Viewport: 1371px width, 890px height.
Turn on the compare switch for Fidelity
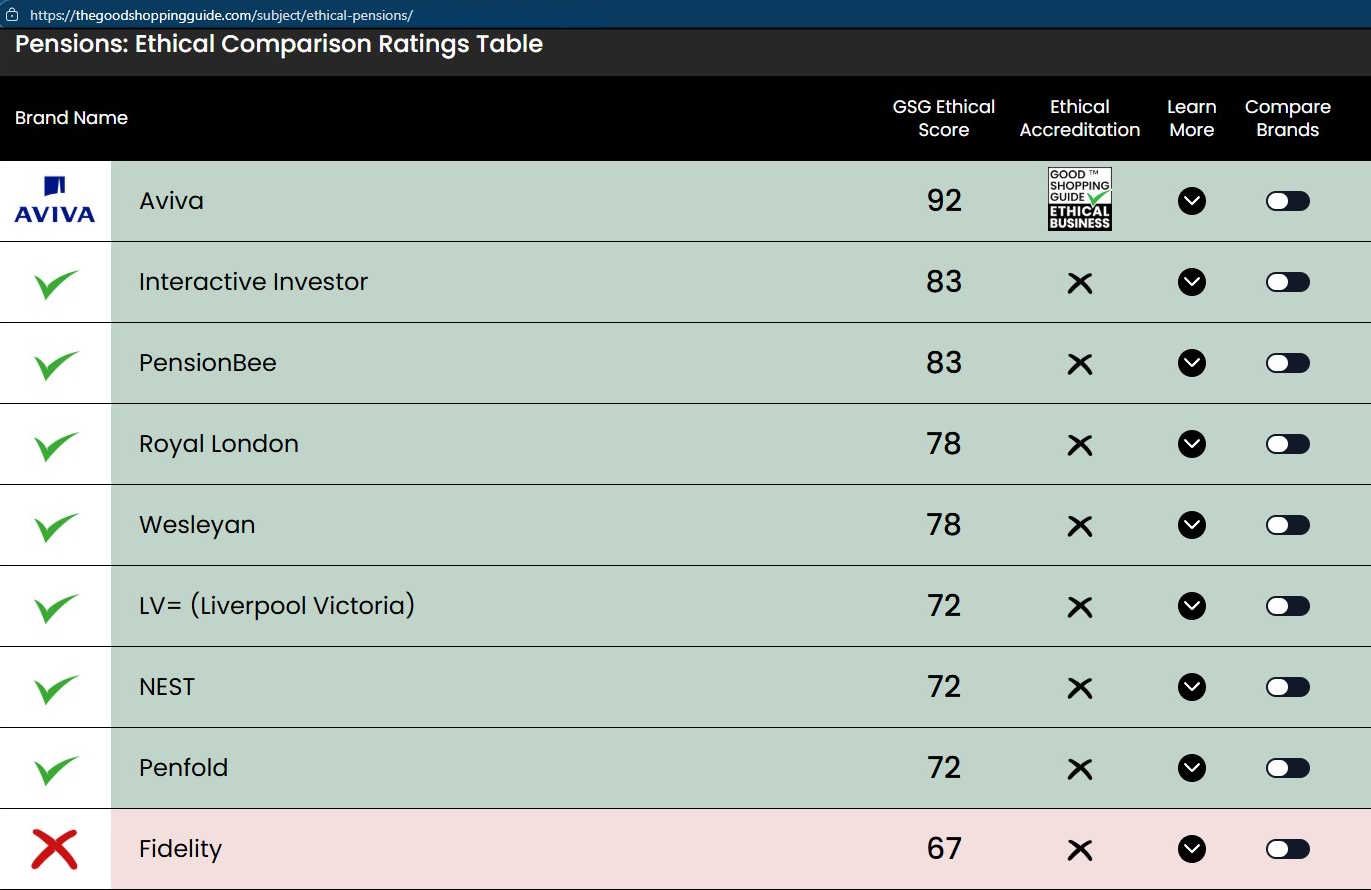(1287, 849)
